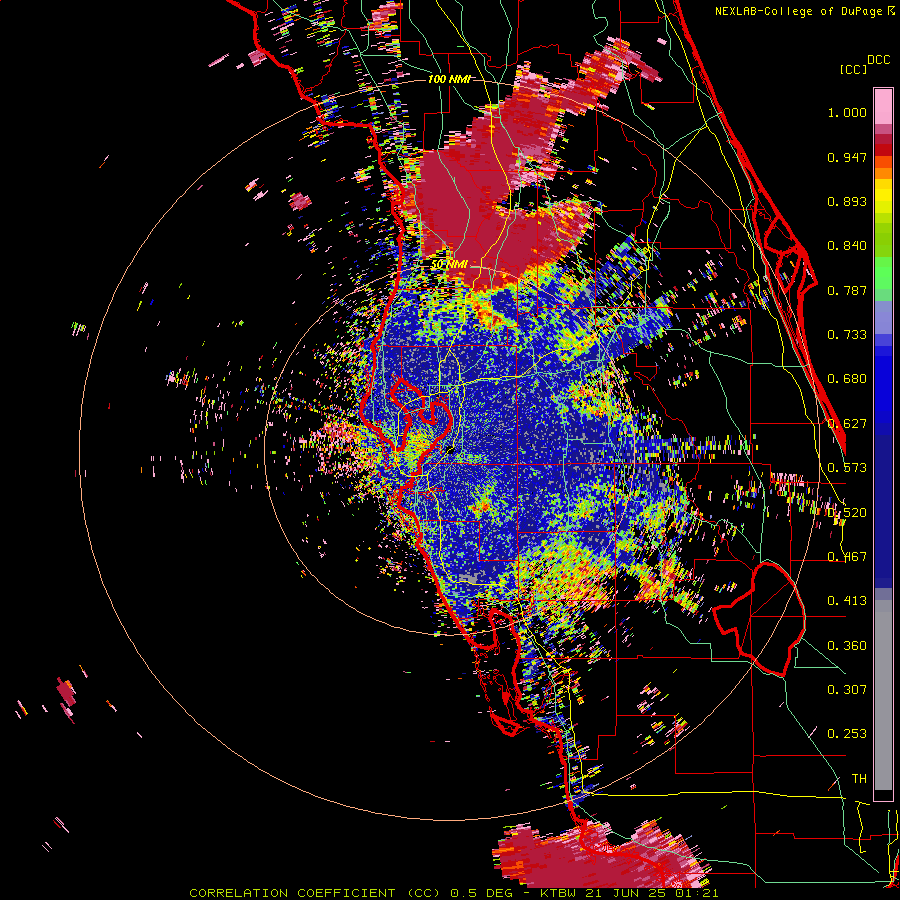
Task: Click the KTBW station identifier in caption
Action: tap(559, 893)
